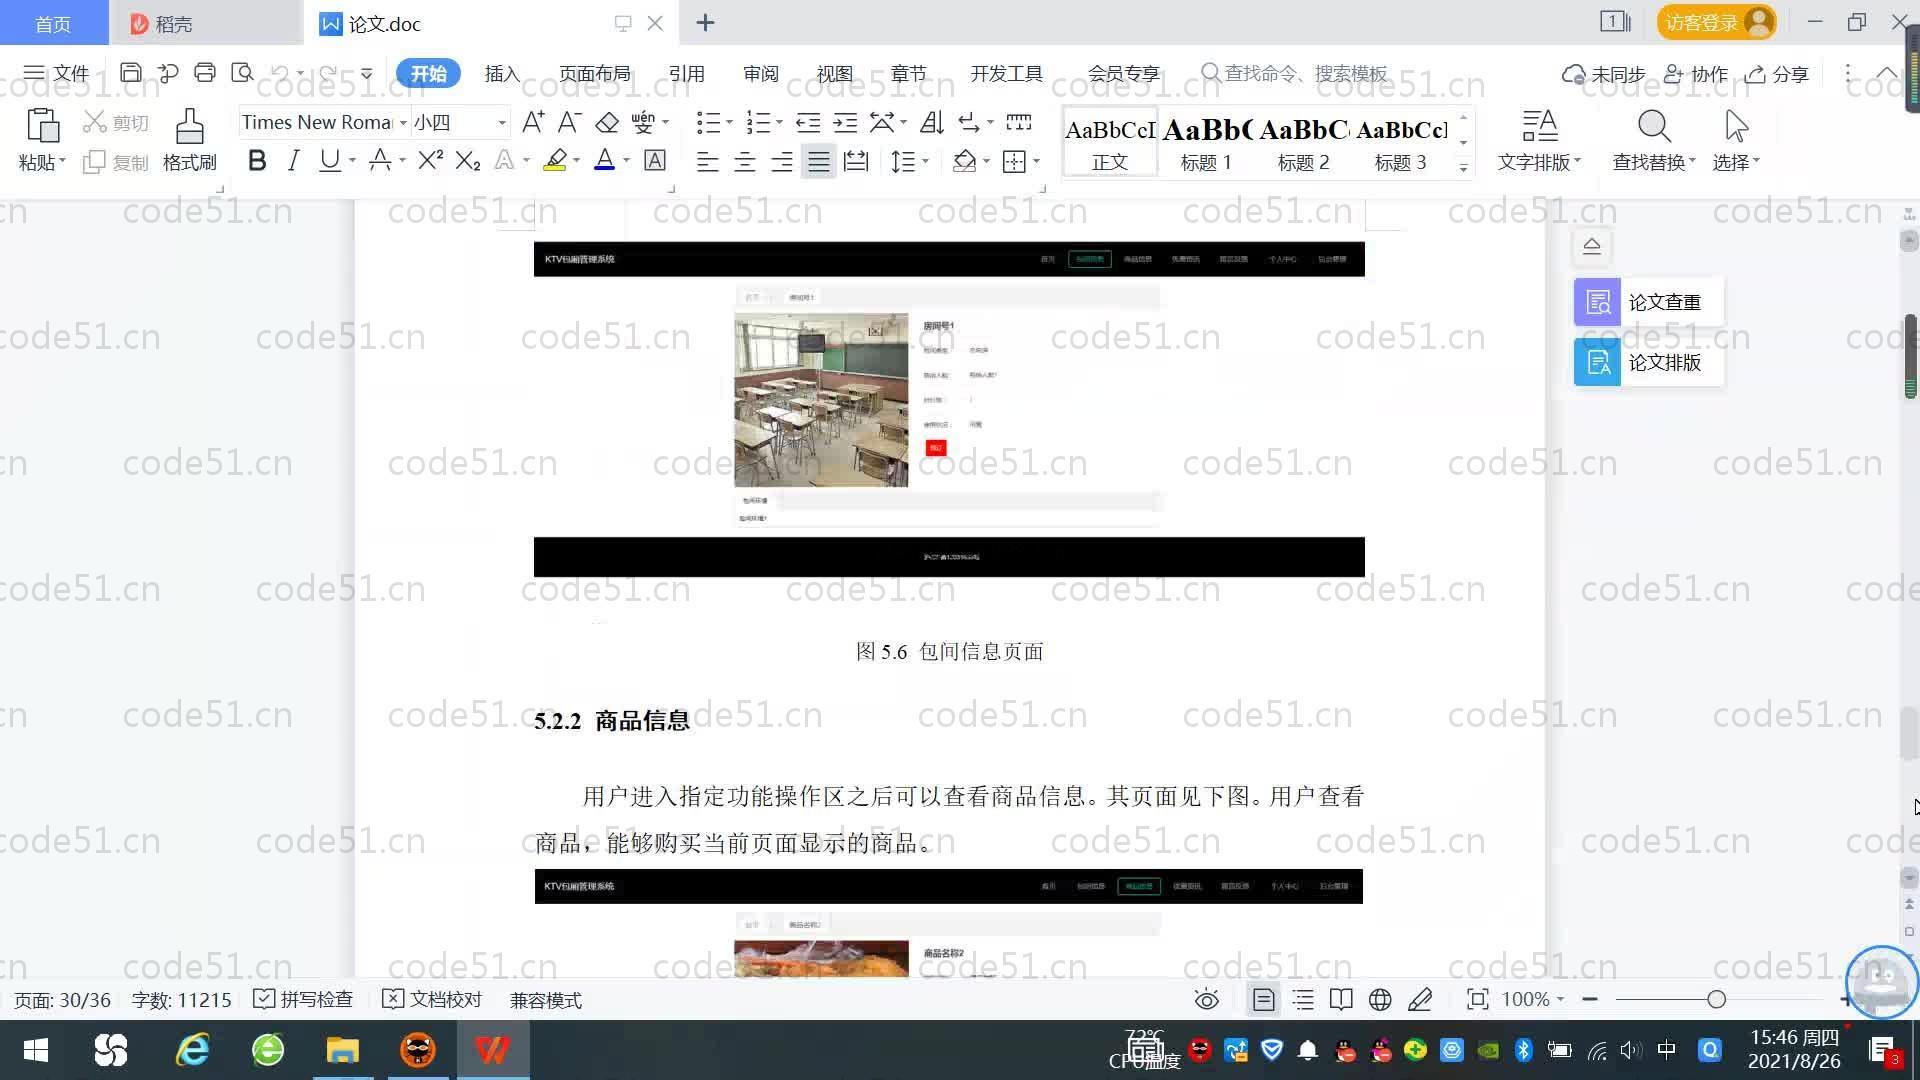Screen dimensions: 1920x1080
Task: Click the justify alignment button
Action: [x=819, y=161]
